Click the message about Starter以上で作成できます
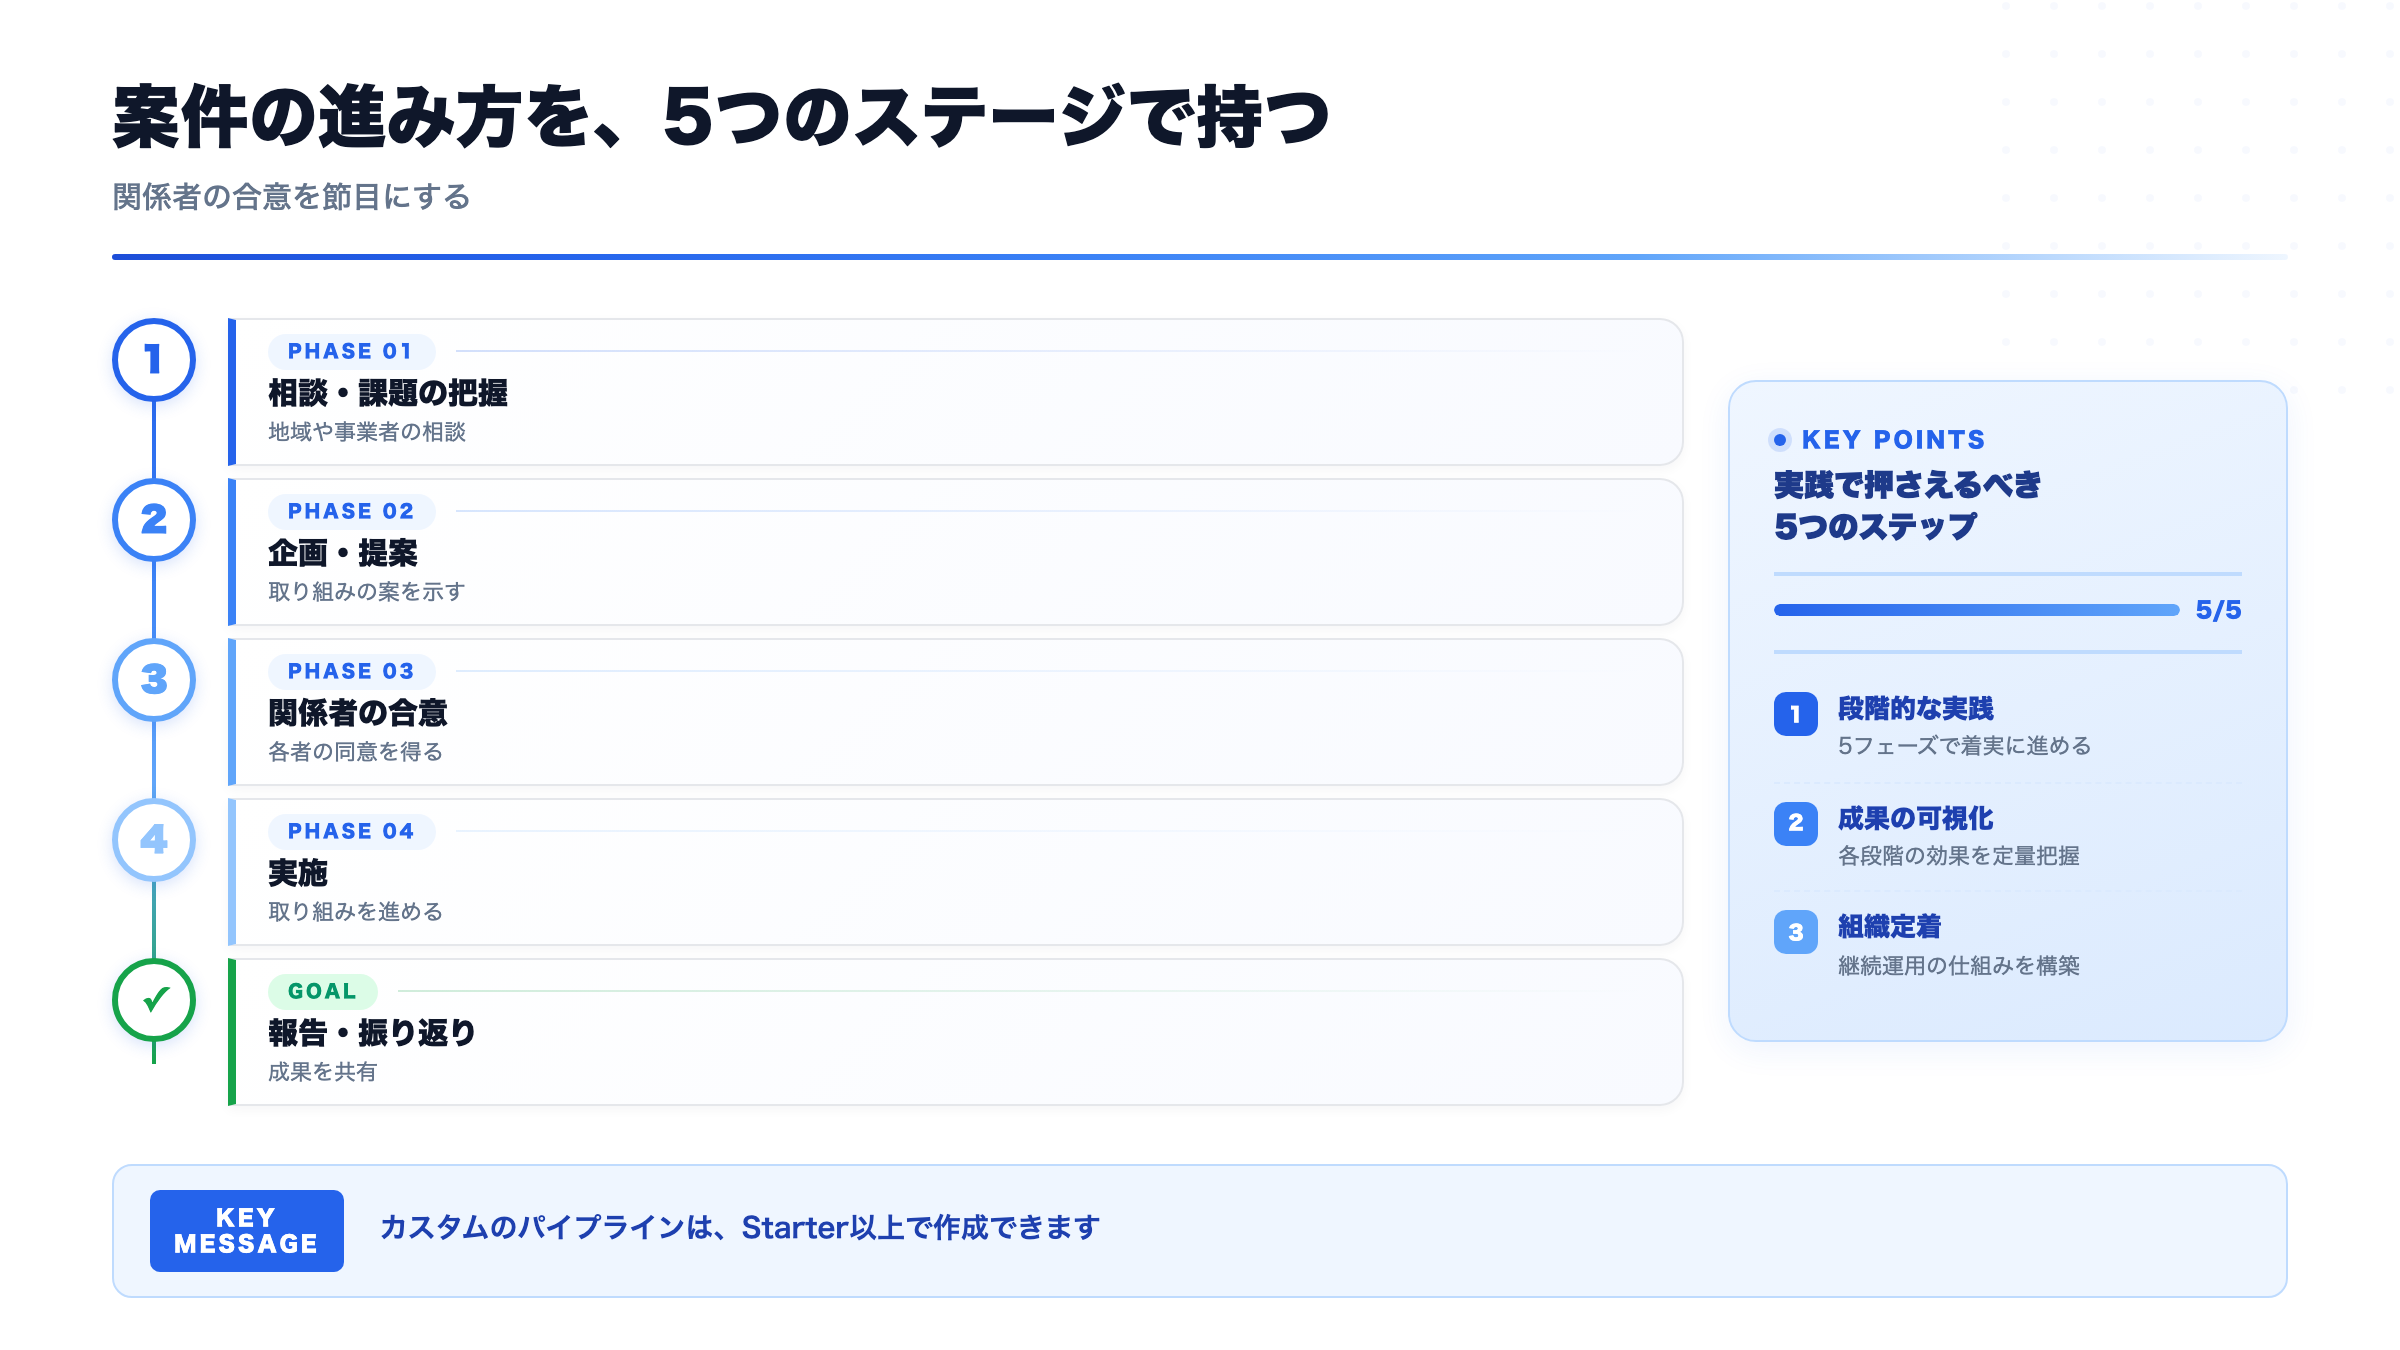This screenshot has width=2400, height=1350. point(740,1228)
